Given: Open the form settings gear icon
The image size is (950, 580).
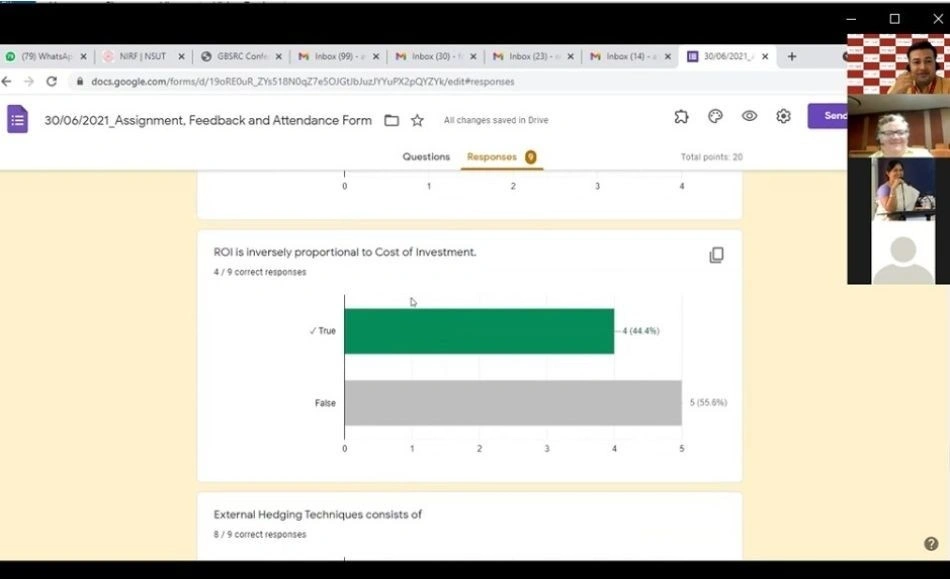Looking at the screenshot, I should tap(783, 116).
